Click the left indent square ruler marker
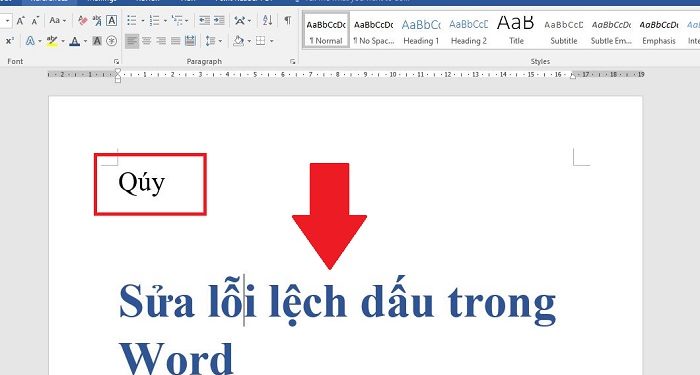 [117, 80]
